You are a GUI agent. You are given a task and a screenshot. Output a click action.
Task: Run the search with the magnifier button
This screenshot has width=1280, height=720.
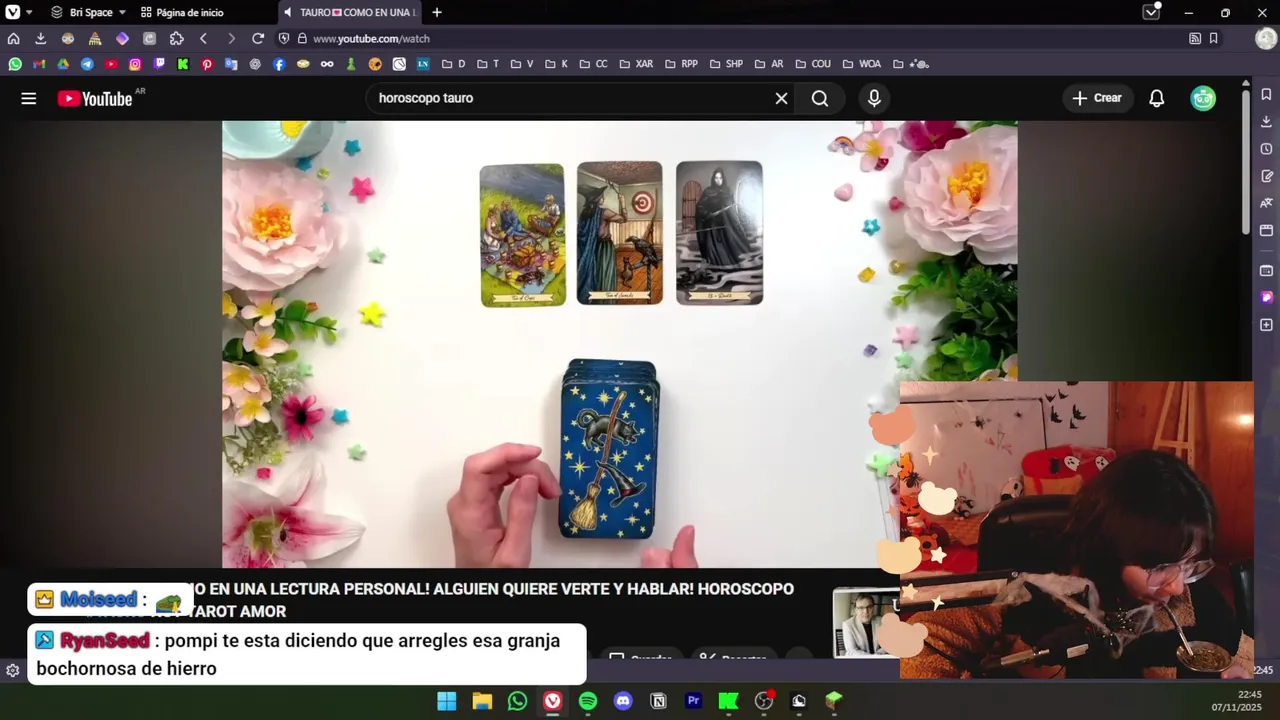click(x=820, y=98)
